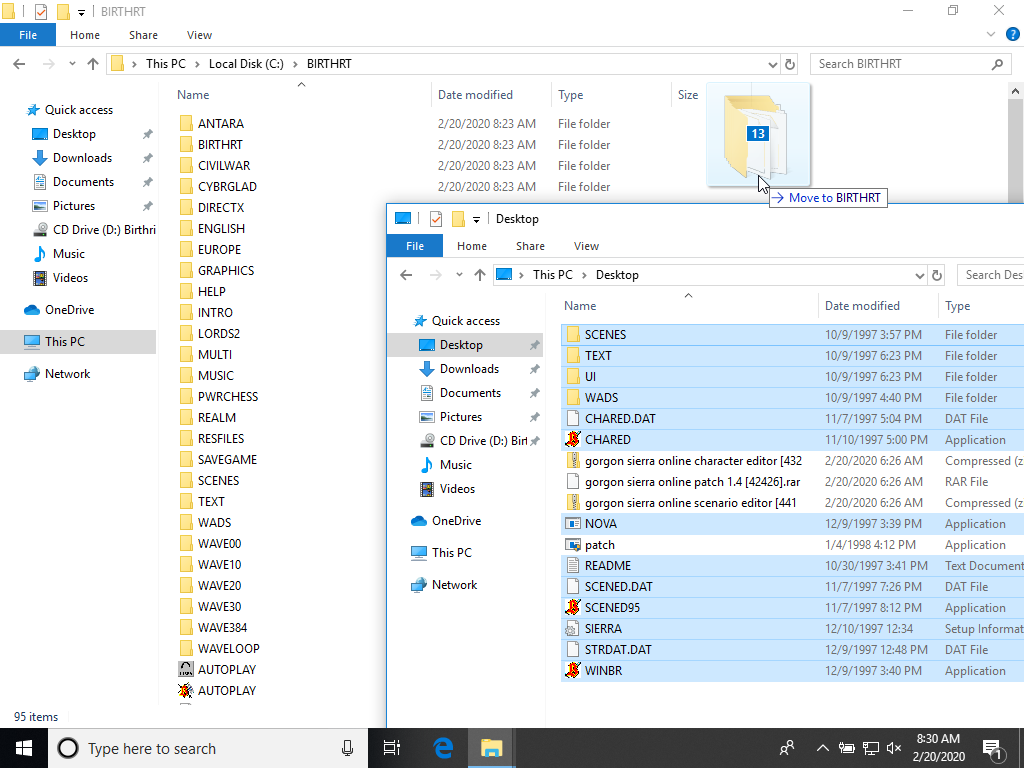Select the WINBR application icon

573,671
